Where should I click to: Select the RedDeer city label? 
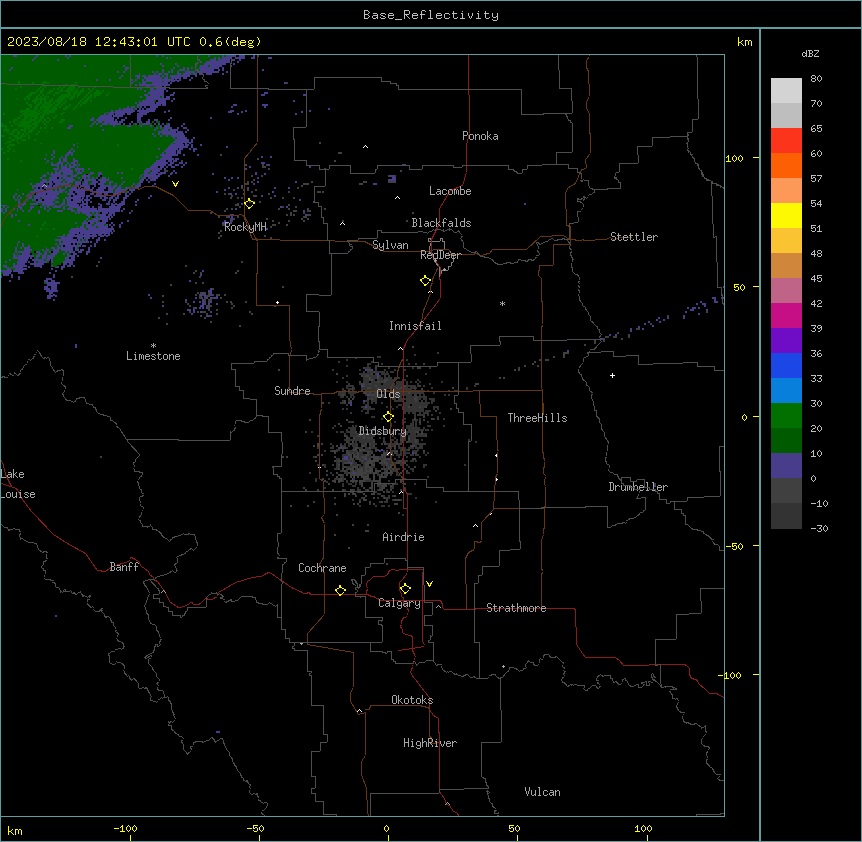[440, 255]
